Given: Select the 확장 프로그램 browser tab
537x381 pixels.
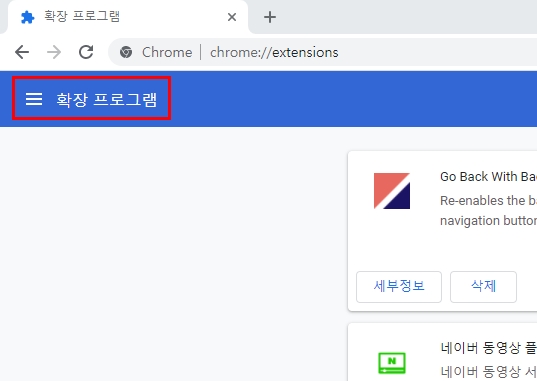Looking at the screenshot, I should click(127, 17).
